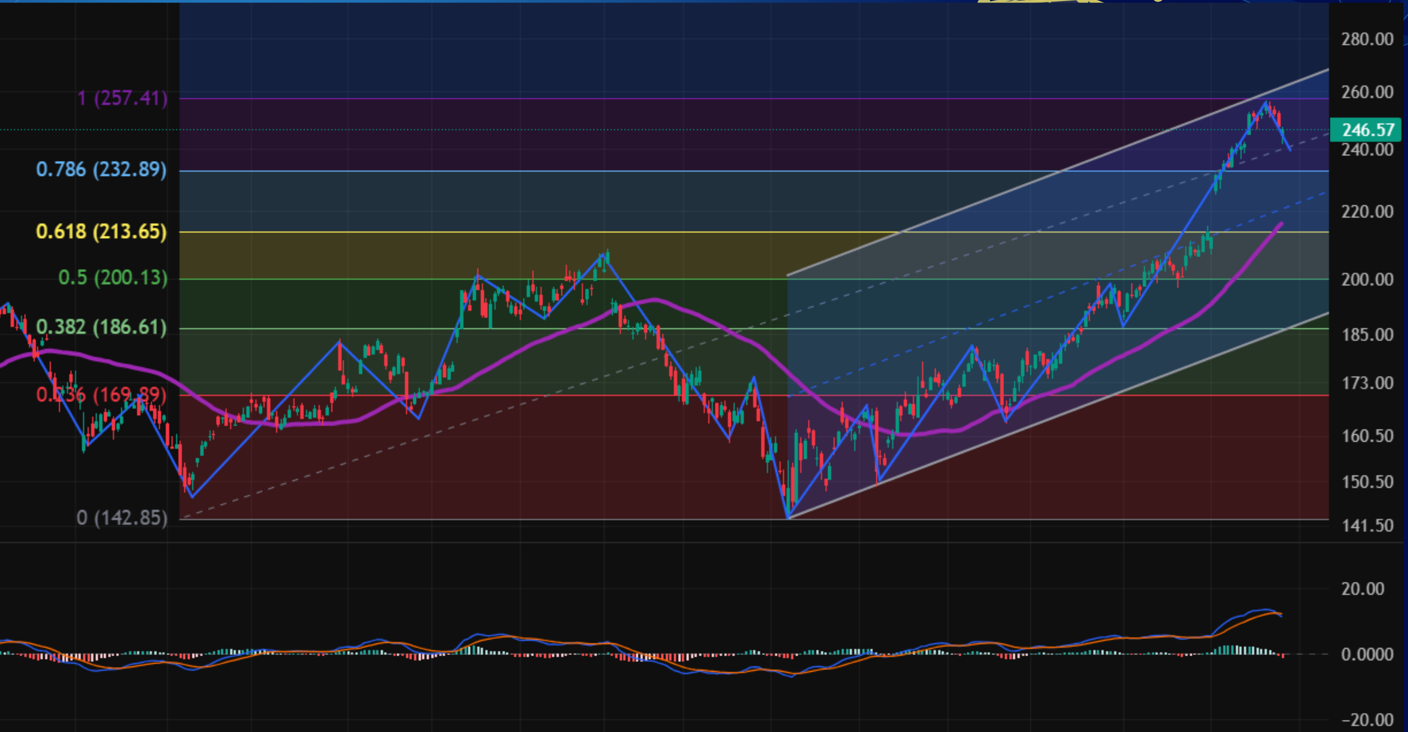This screenshot has width=1408, height=732.
Task: Click the 141.50 price axis label
Action: point(1368,524)
